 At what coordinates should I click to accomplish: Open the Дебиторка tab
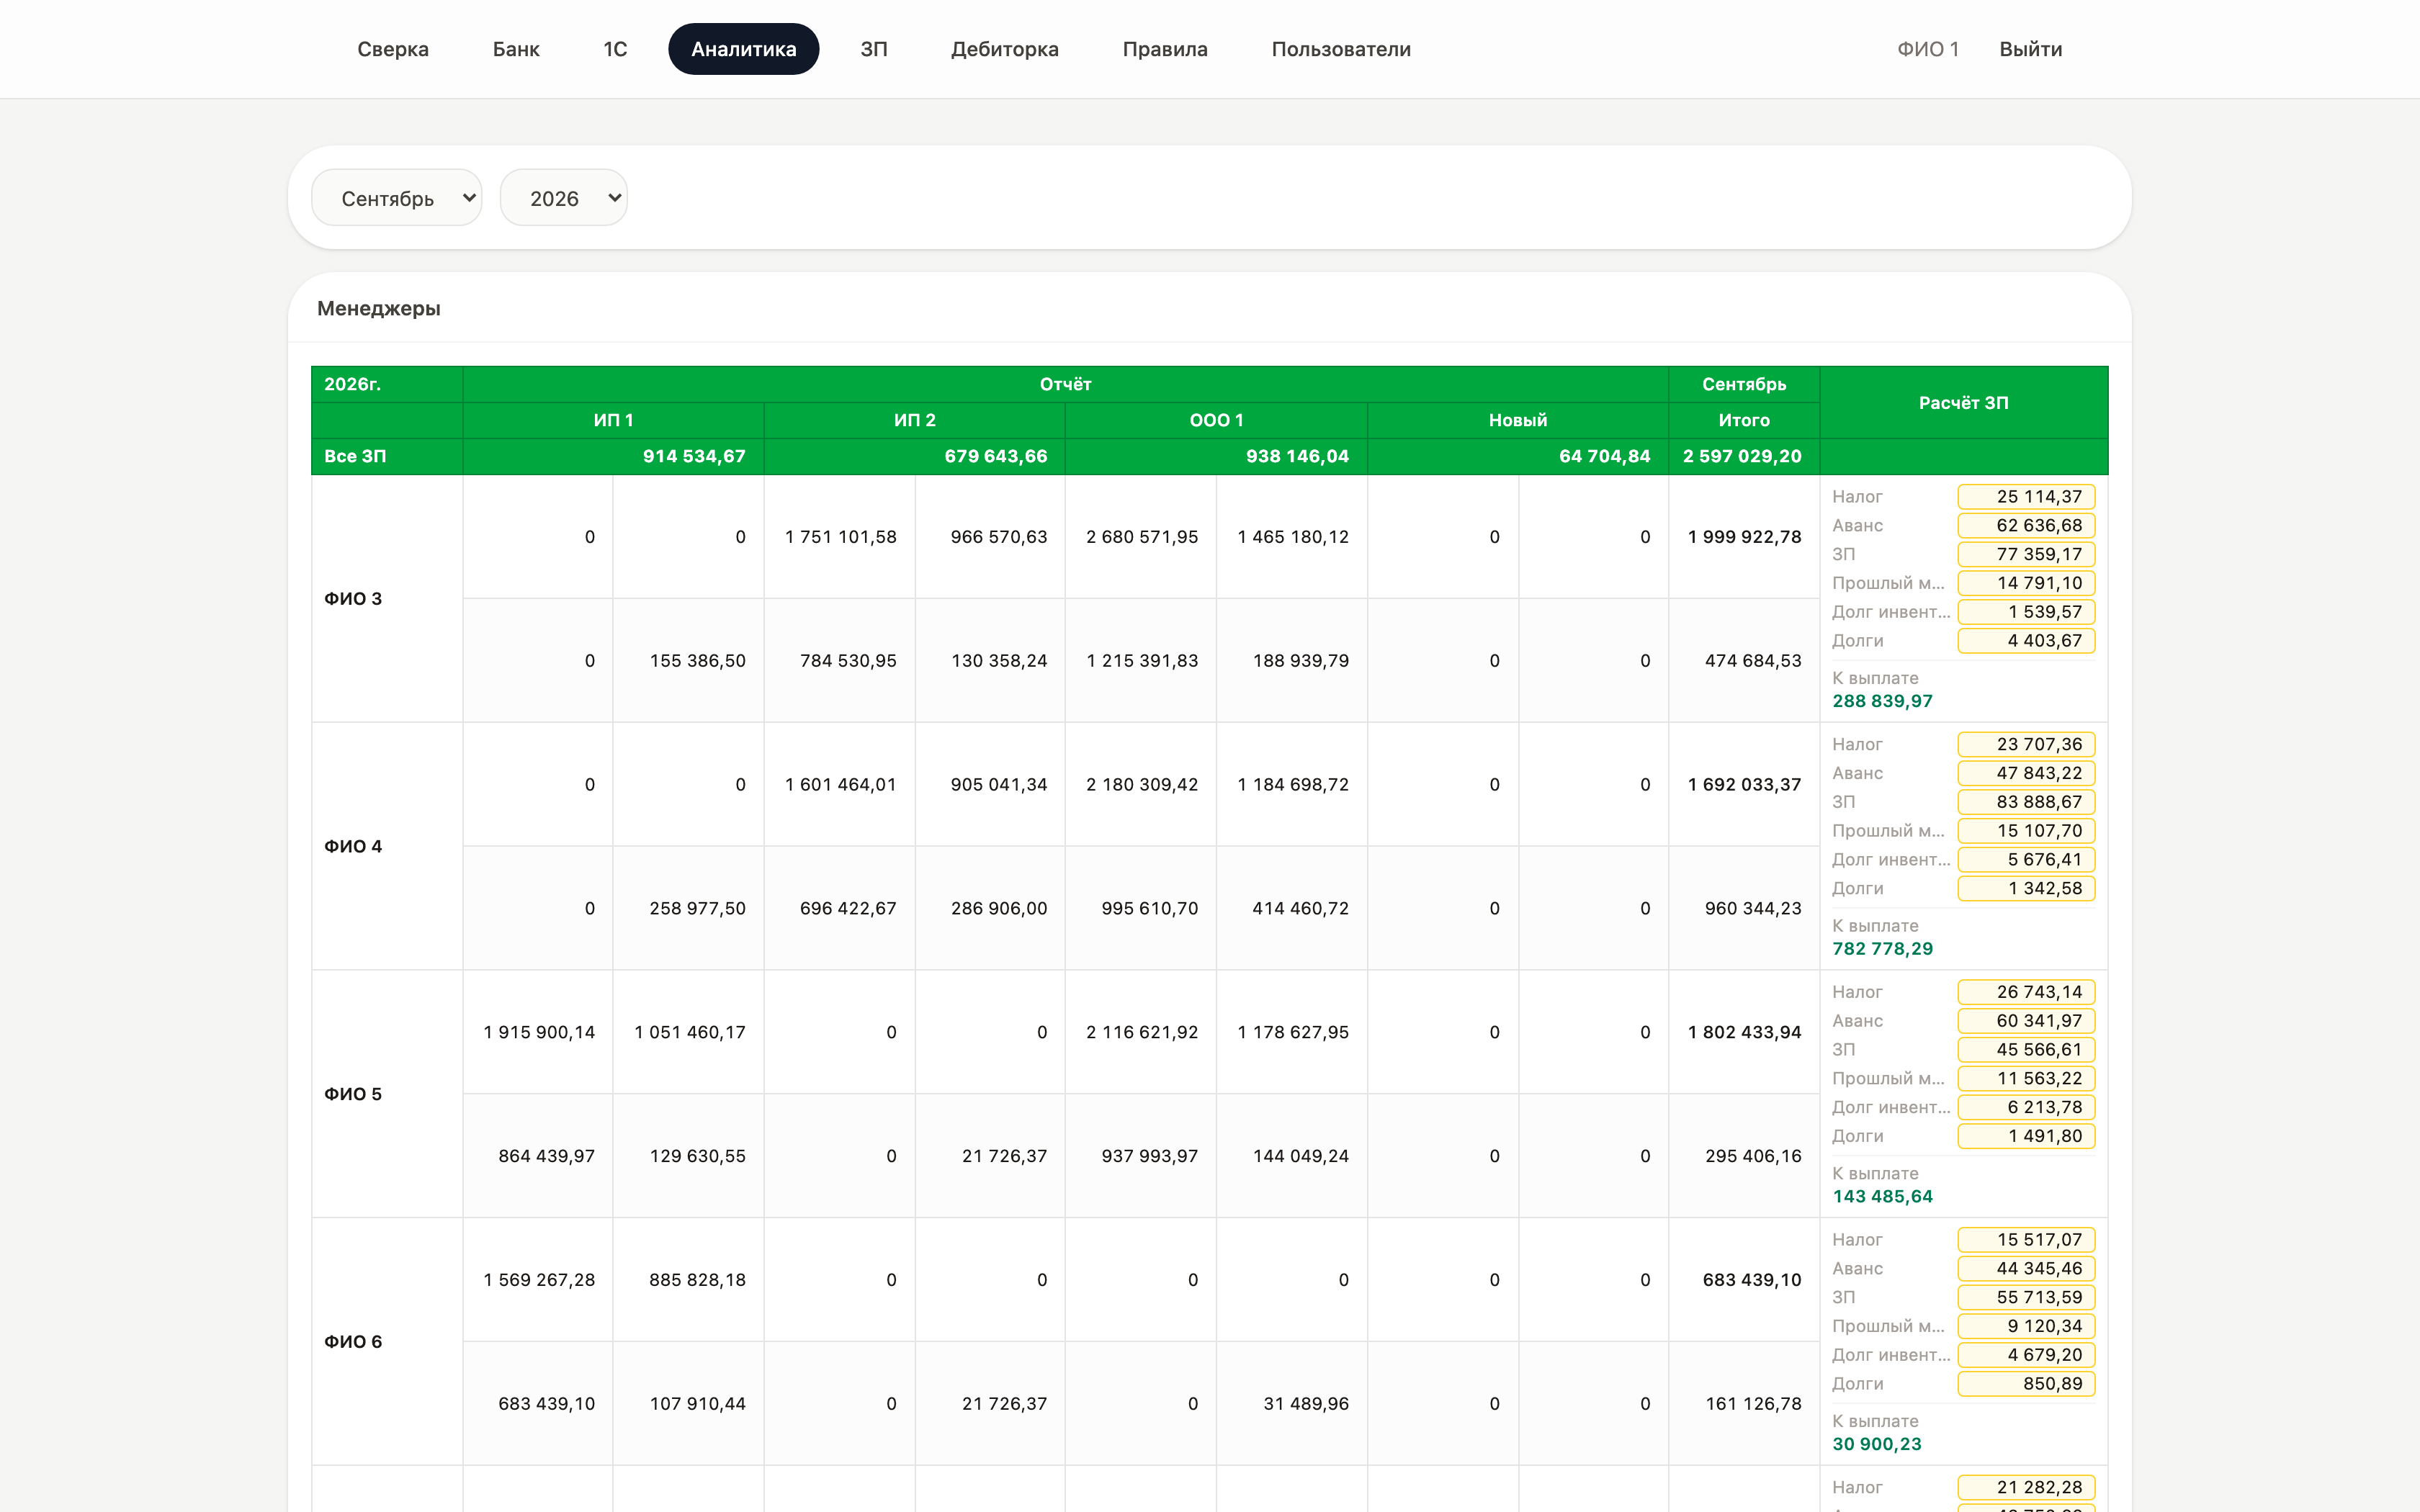tap(1004, 49)
